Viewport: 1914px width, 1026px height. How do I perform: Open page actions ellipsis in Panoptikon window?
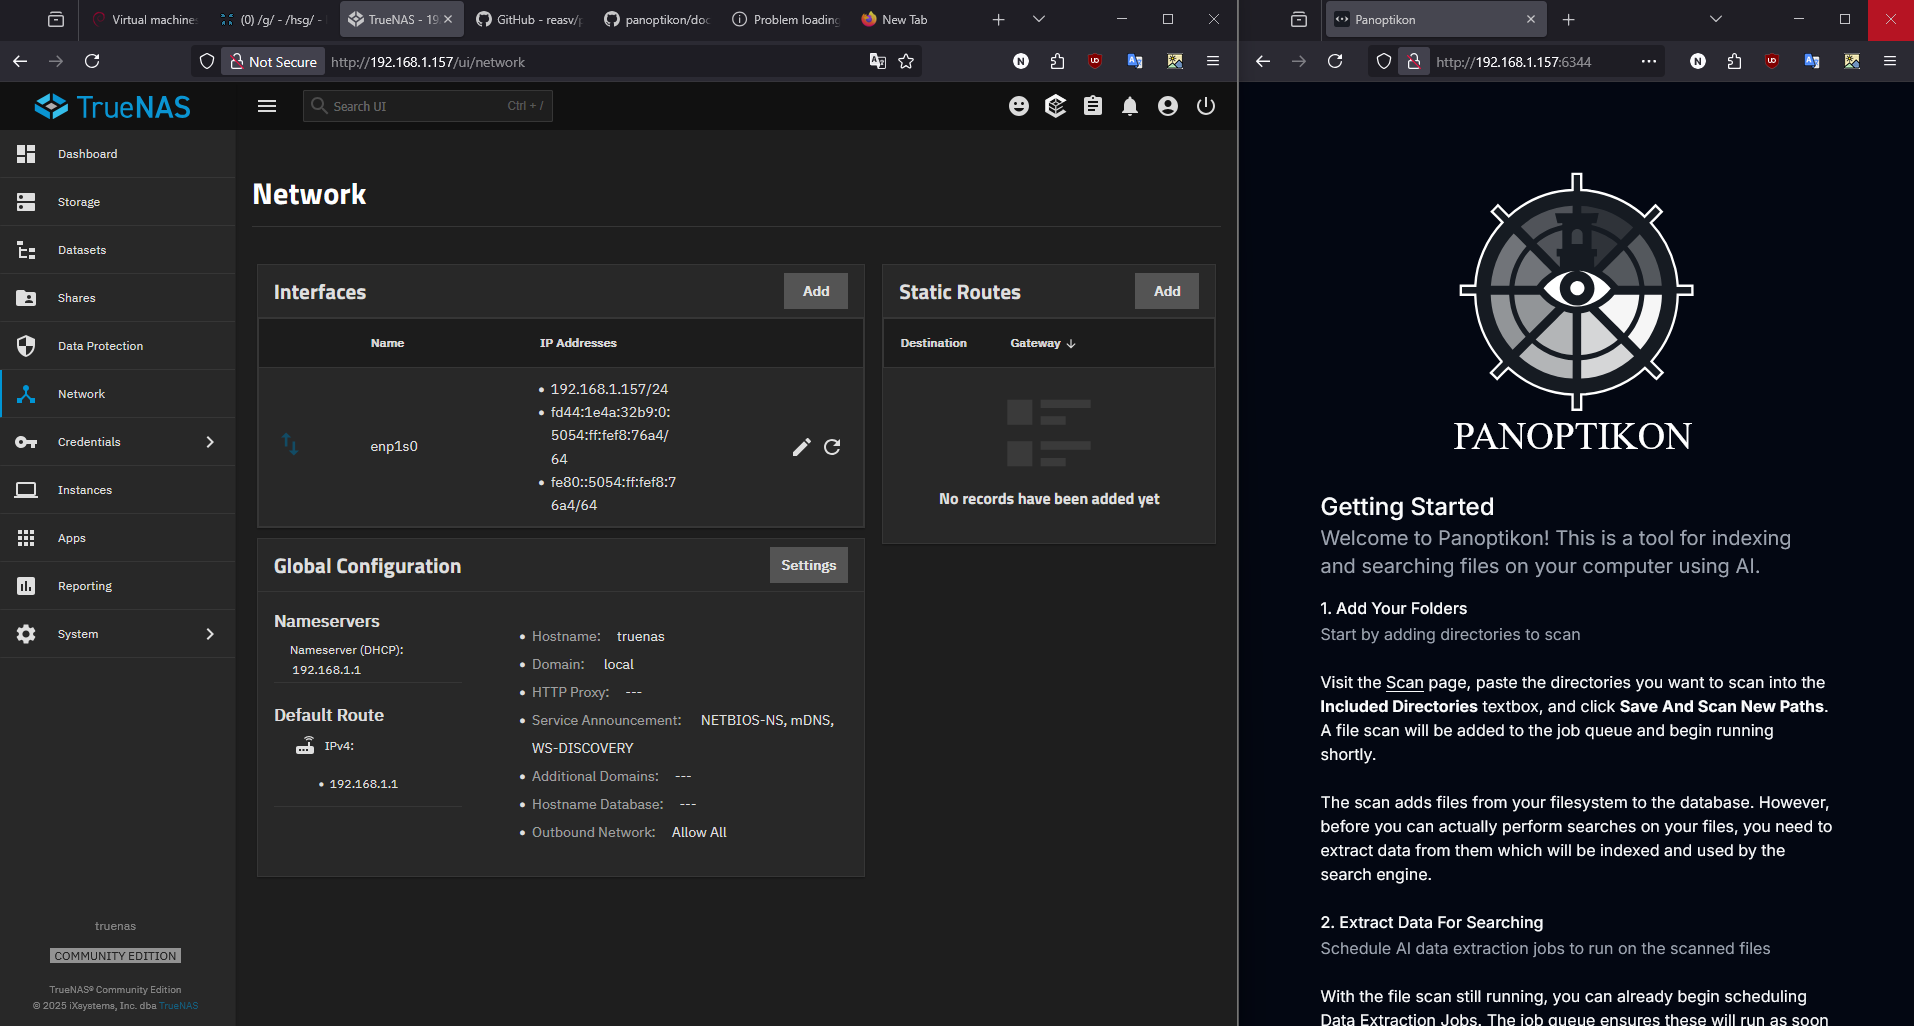tap(1649, 61)
